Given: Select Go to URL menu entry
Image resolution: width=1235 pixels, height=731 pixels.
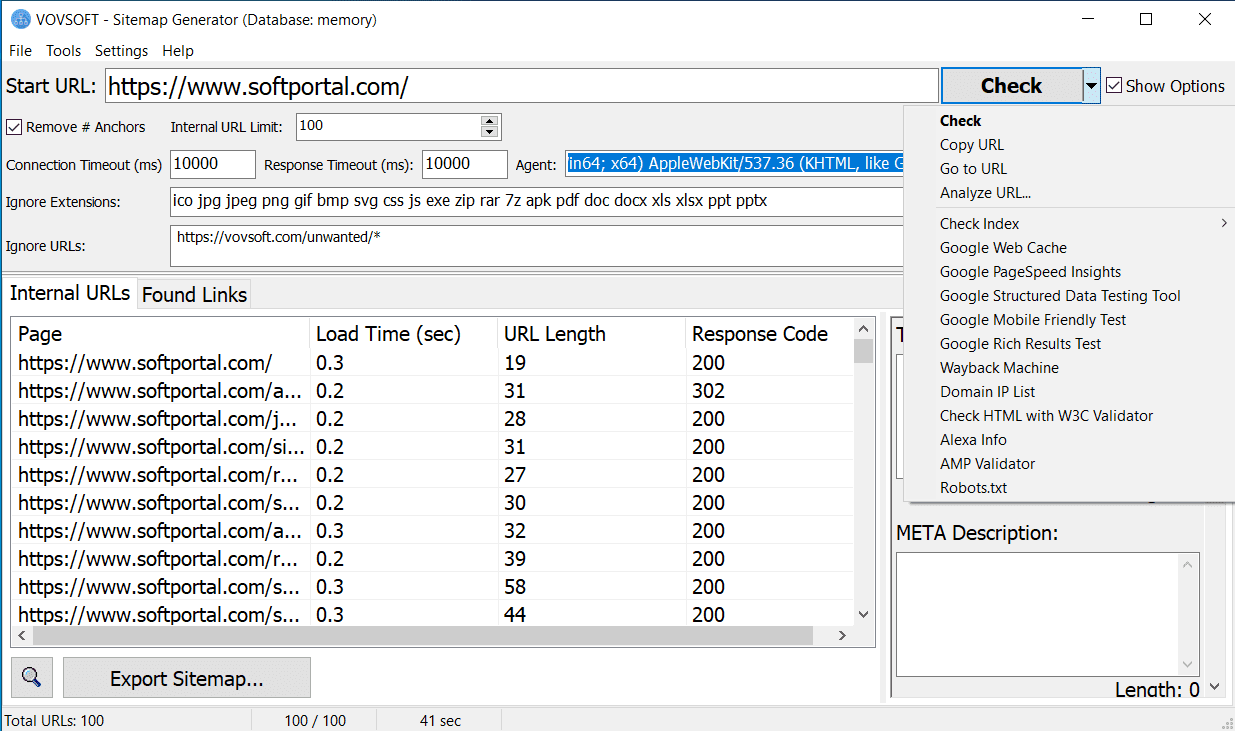Looking at the screenshot, I should pyautogui.click(x=973, y=169).
